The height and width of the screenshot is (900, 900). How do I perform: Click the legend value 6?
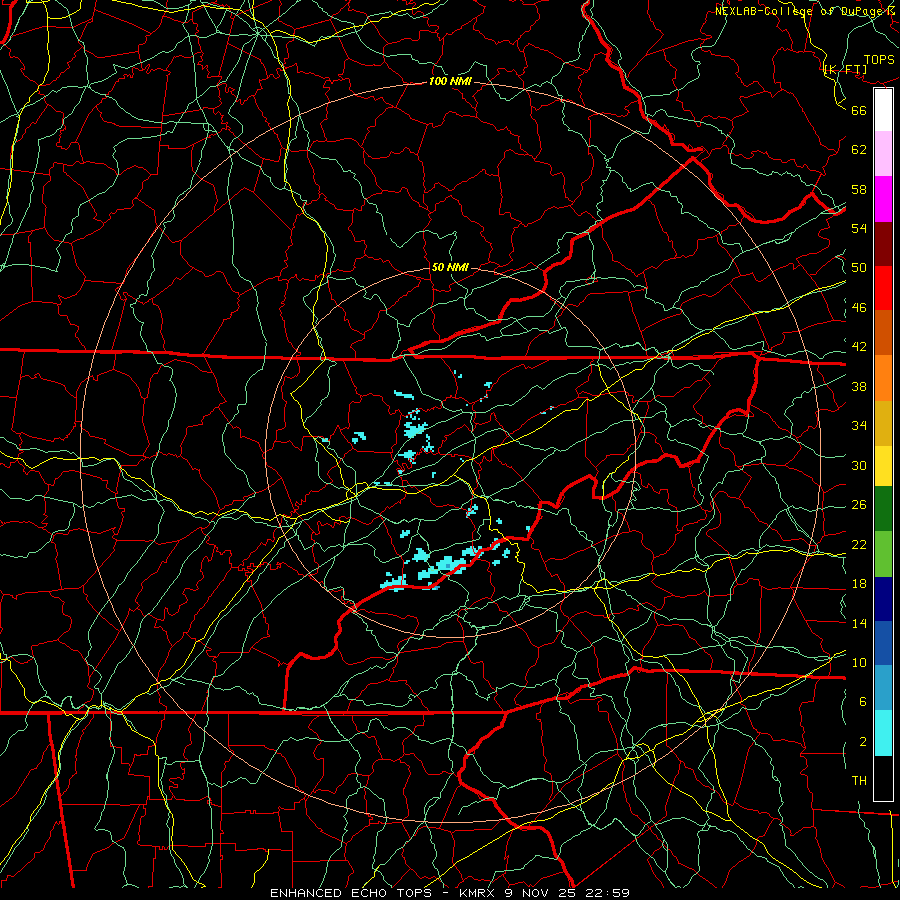click(862, 702)
